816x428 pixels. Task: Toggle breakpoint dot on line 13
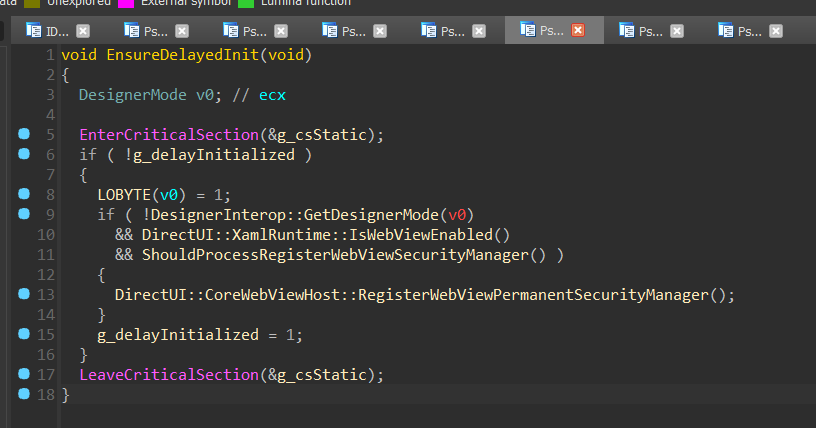[24, 294]
